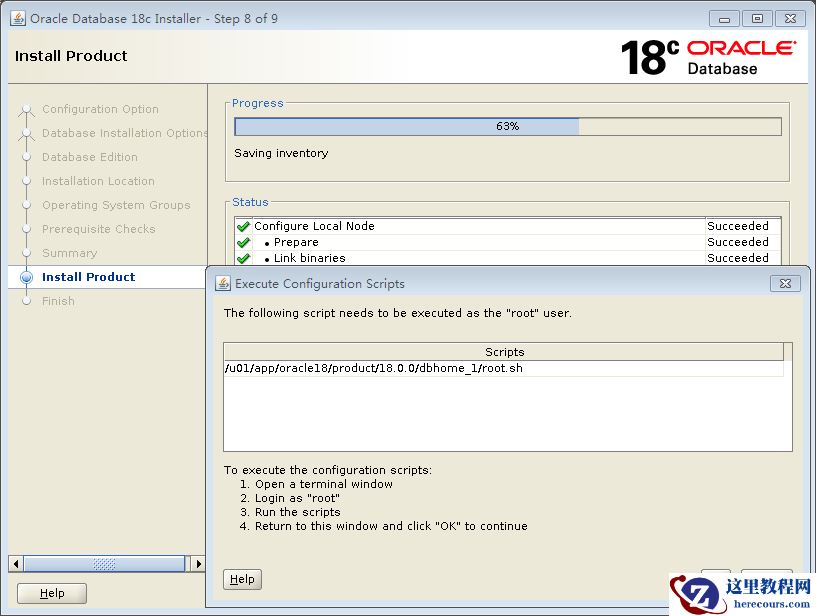Select the Database Edition step
The image size is (816, 616).
pyautogui.click(x=90, y=157)
